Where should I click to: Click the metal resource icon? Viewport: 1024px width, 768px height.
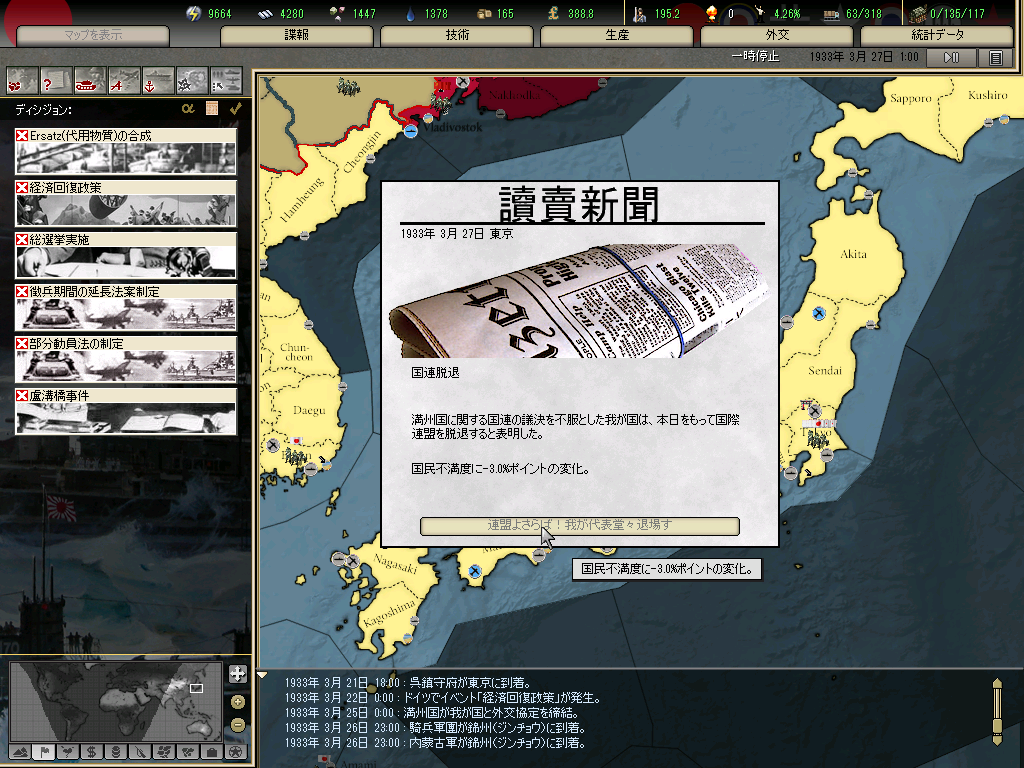[265, 14]
